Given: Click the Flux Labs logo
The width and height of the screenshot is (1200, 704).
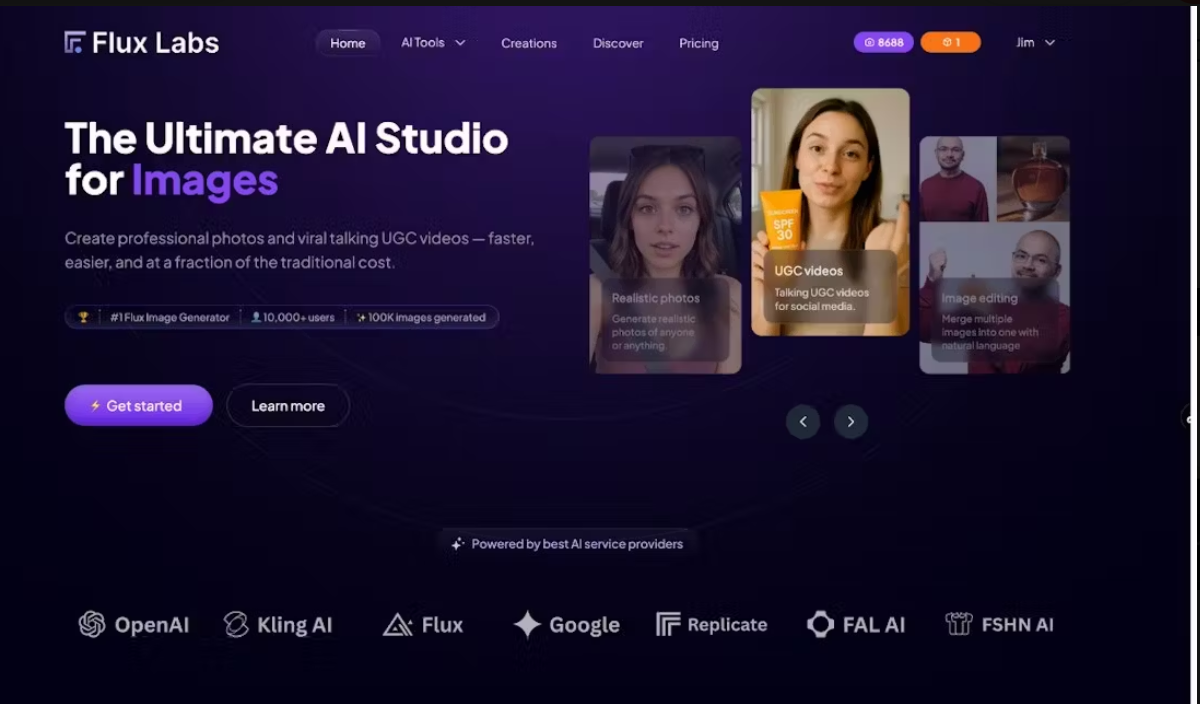Looking at the screenshot, I should click(141, 42).
